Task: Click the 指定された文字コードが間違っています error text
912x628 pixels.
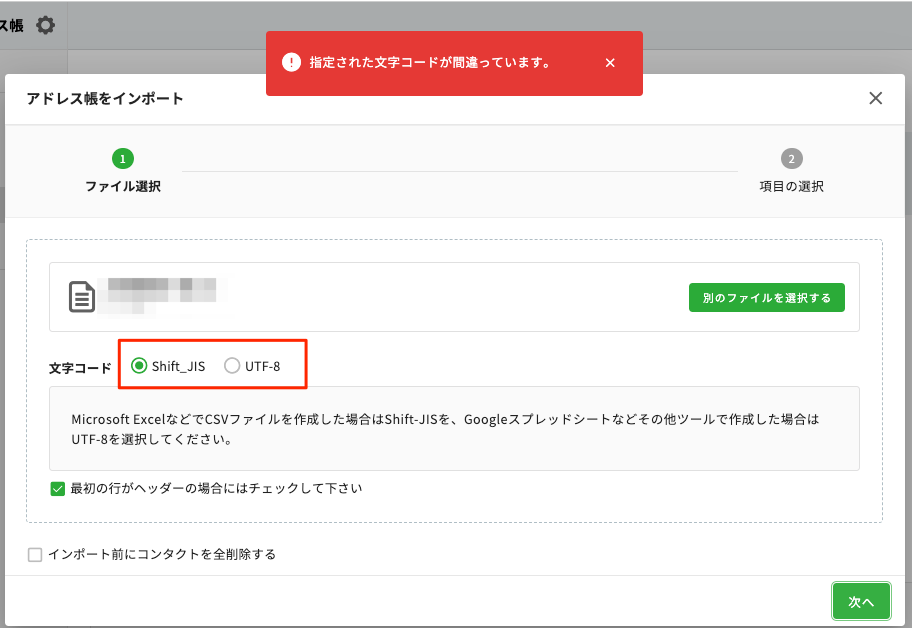Action: [x=430, y=63]
